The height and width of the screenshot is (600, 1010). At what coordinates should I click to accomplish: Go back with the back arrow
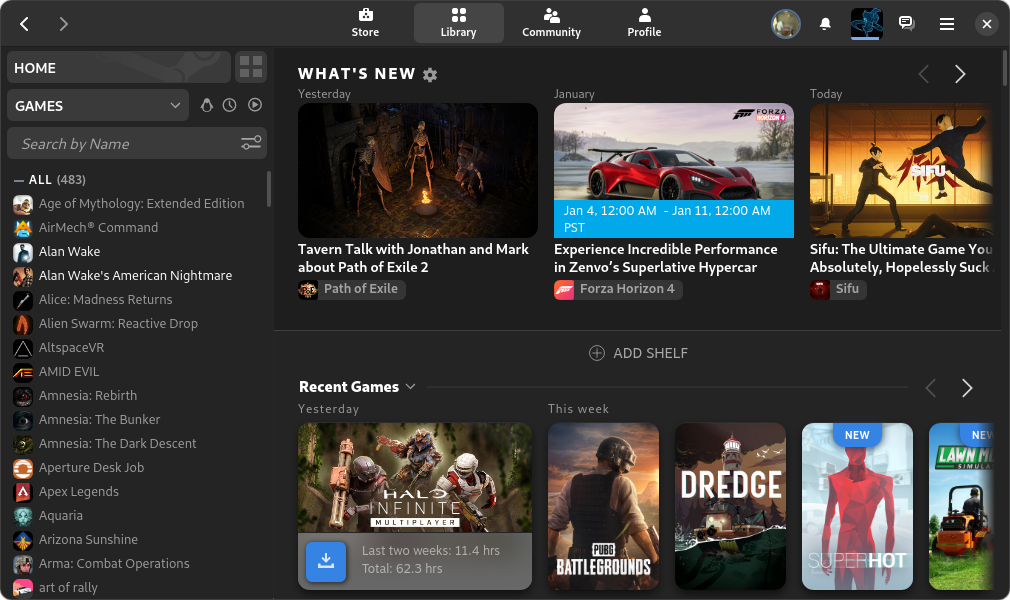[24, 24]
